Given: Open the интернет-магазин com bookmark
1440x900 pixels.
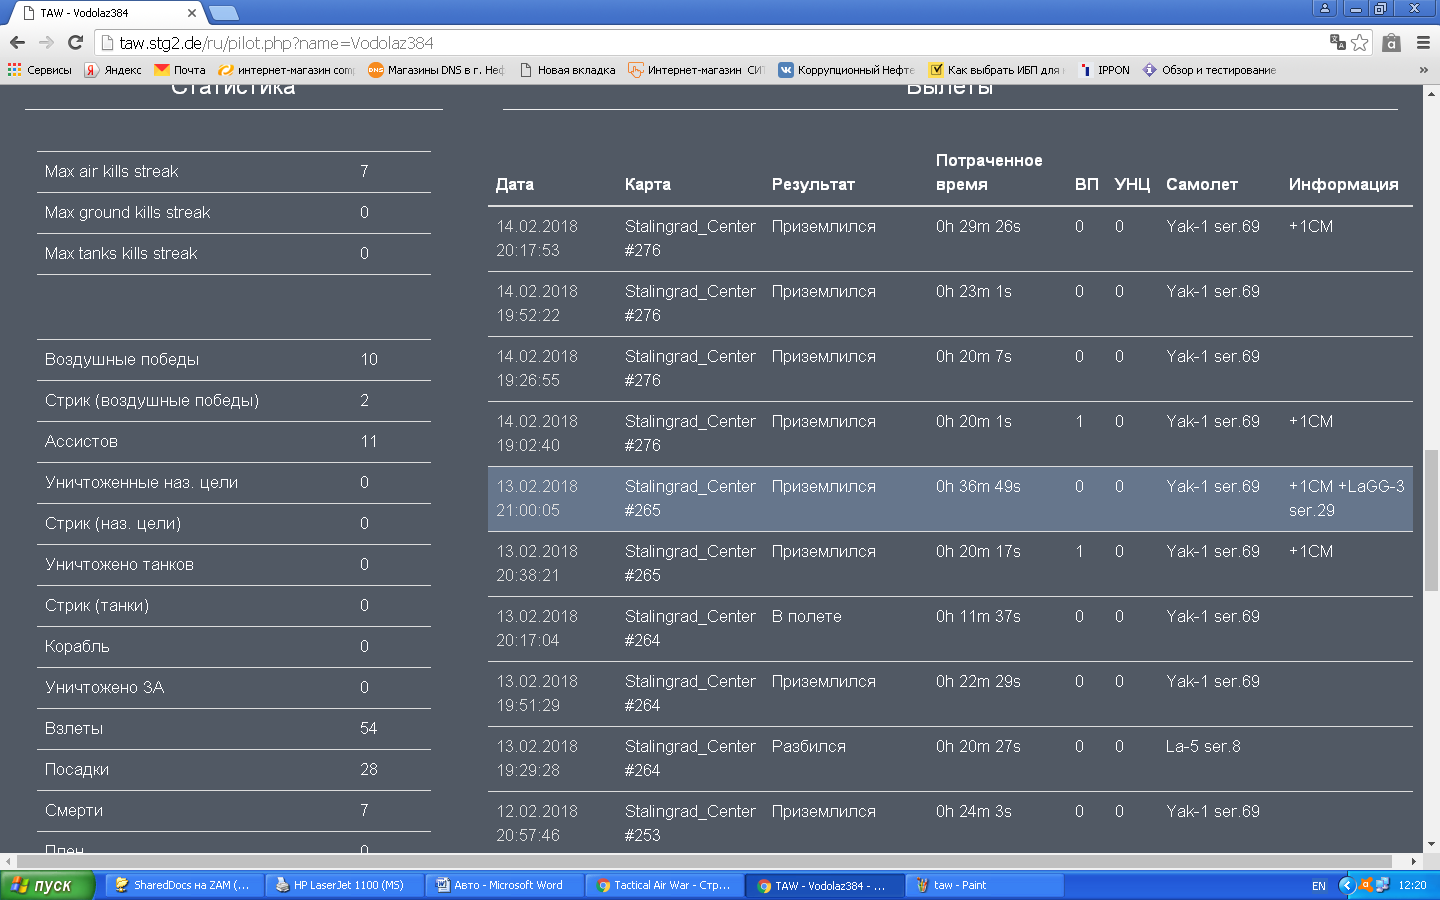Looking at the screenshot, I should [x=286, y=70].
